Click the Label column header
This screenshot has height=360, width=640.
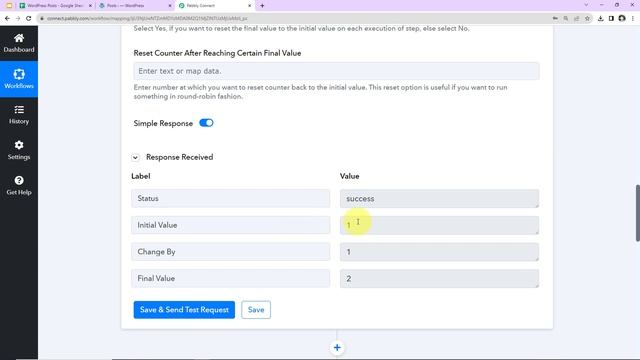click(x=141, y=176)
